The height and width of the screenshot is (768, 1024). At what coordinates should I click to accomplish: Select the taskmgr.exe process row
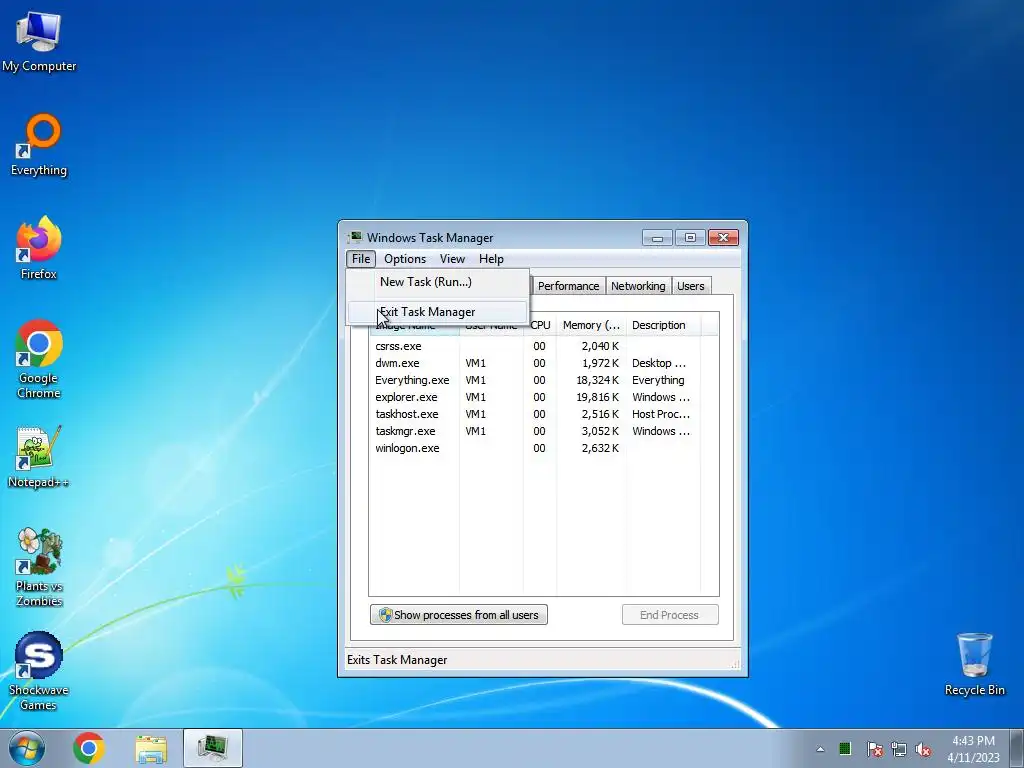pyautogui.click(x=543, y=431)
